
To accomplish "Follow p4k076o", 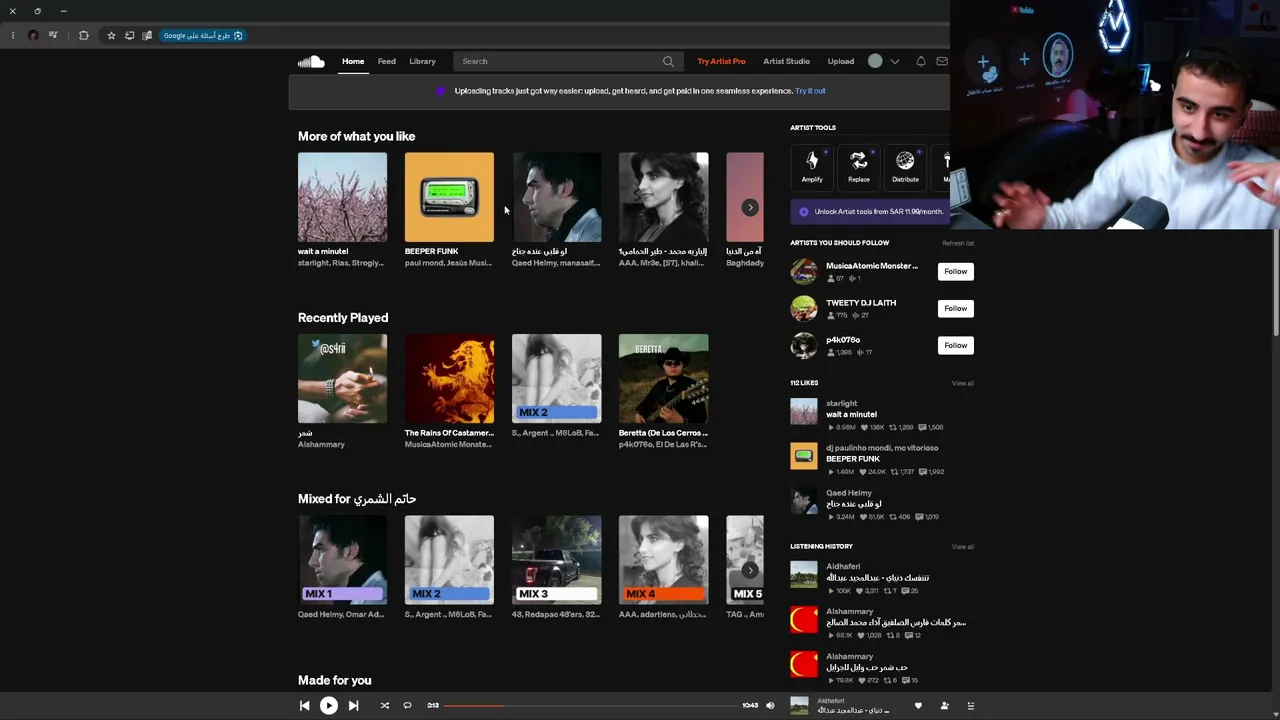I will [x=956, y=346].
